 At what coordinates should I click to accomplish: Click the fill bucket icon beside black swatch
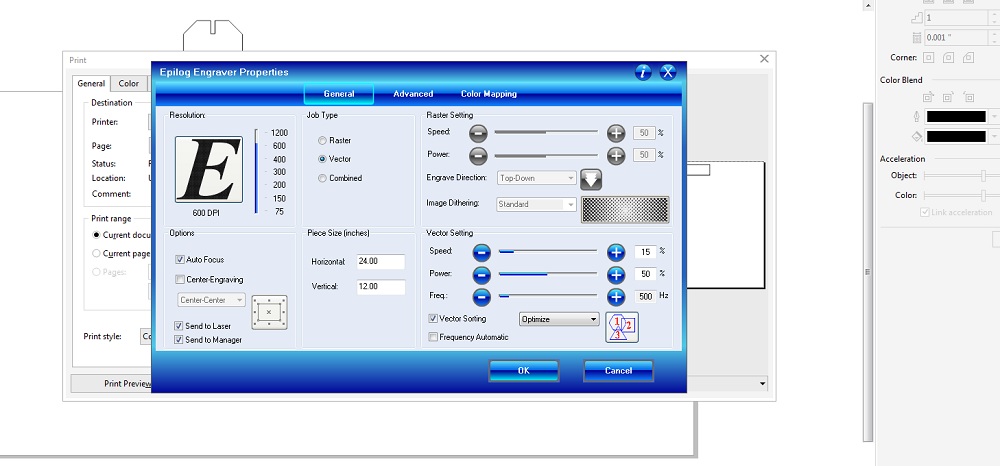(916, 136)
